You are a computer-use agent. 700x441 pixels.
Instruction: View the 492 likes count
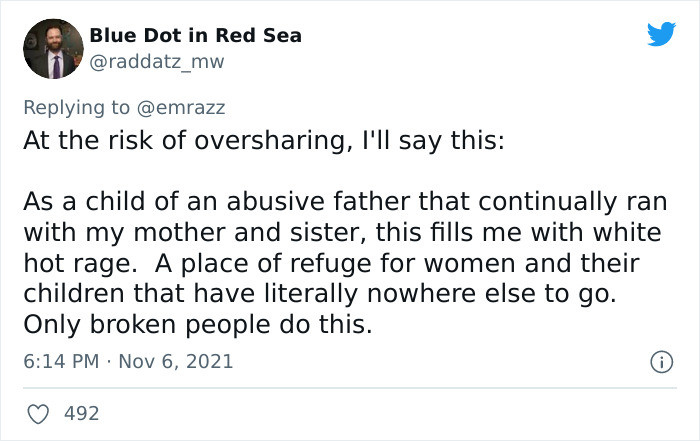[82, 412]
